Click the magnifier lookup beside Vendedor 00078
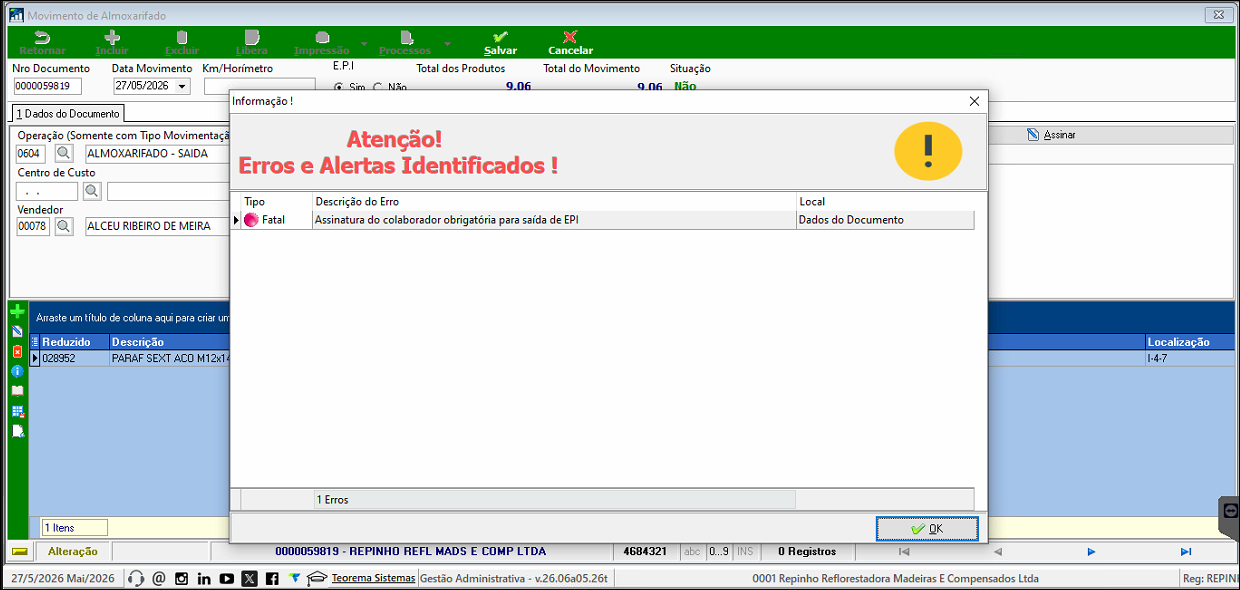The width and height of the screenshot is (1240, 590). (x=63, y=227)
